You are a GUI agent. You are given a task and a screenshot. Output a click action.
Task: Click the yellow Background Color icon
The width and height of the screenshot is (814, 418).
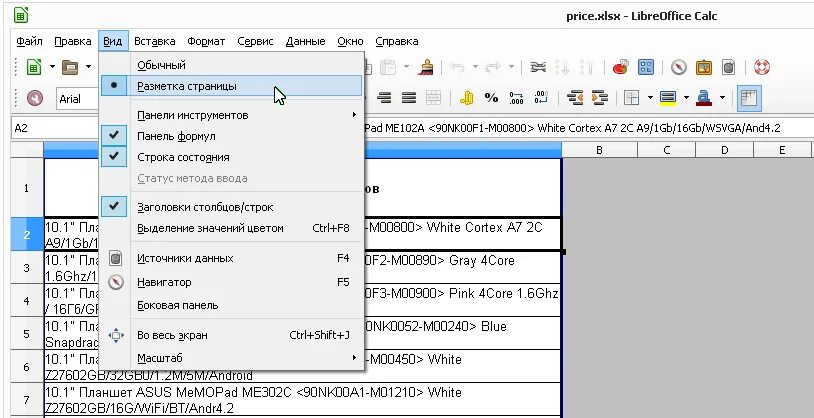[x=668, y=98]
